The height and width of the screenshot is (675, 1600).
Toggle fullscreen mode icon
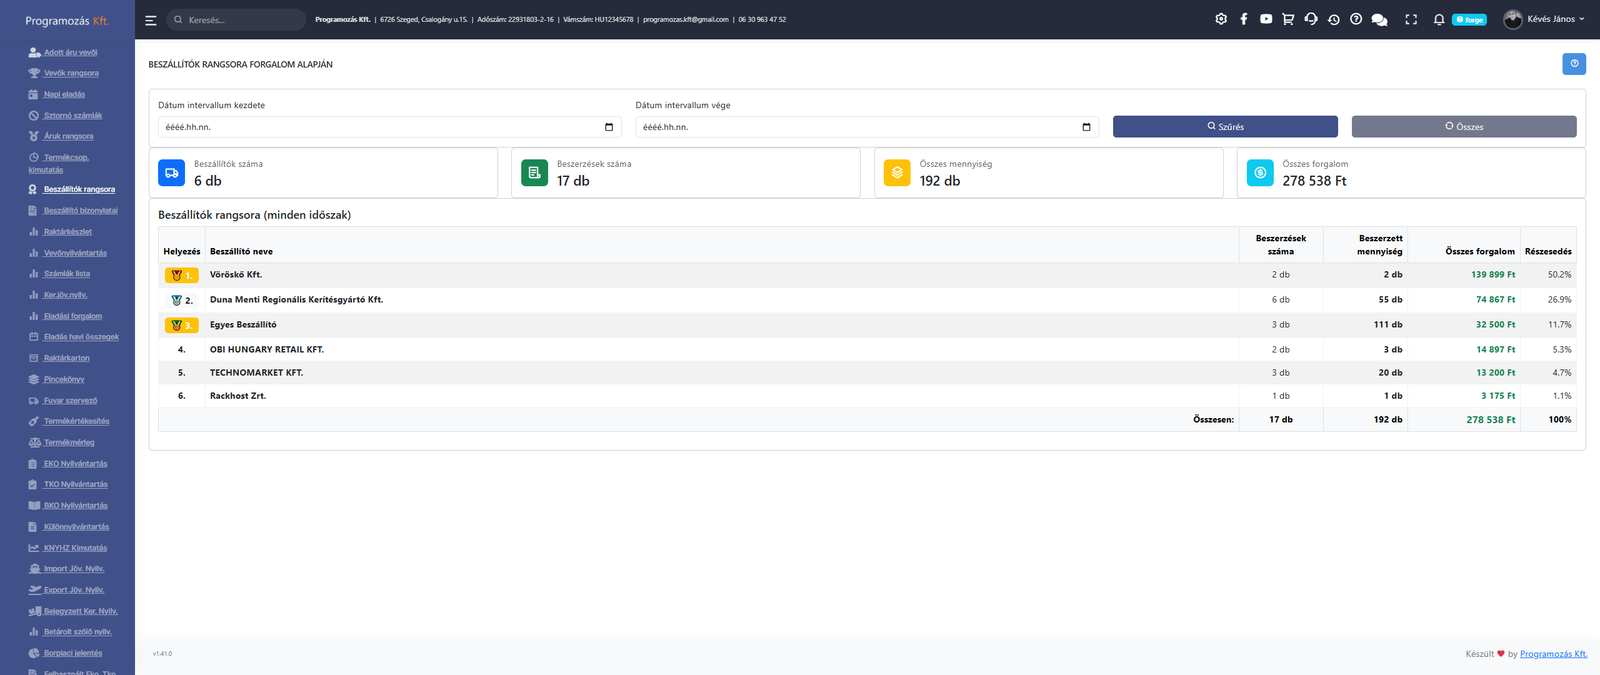click(x=1411, y=19)
